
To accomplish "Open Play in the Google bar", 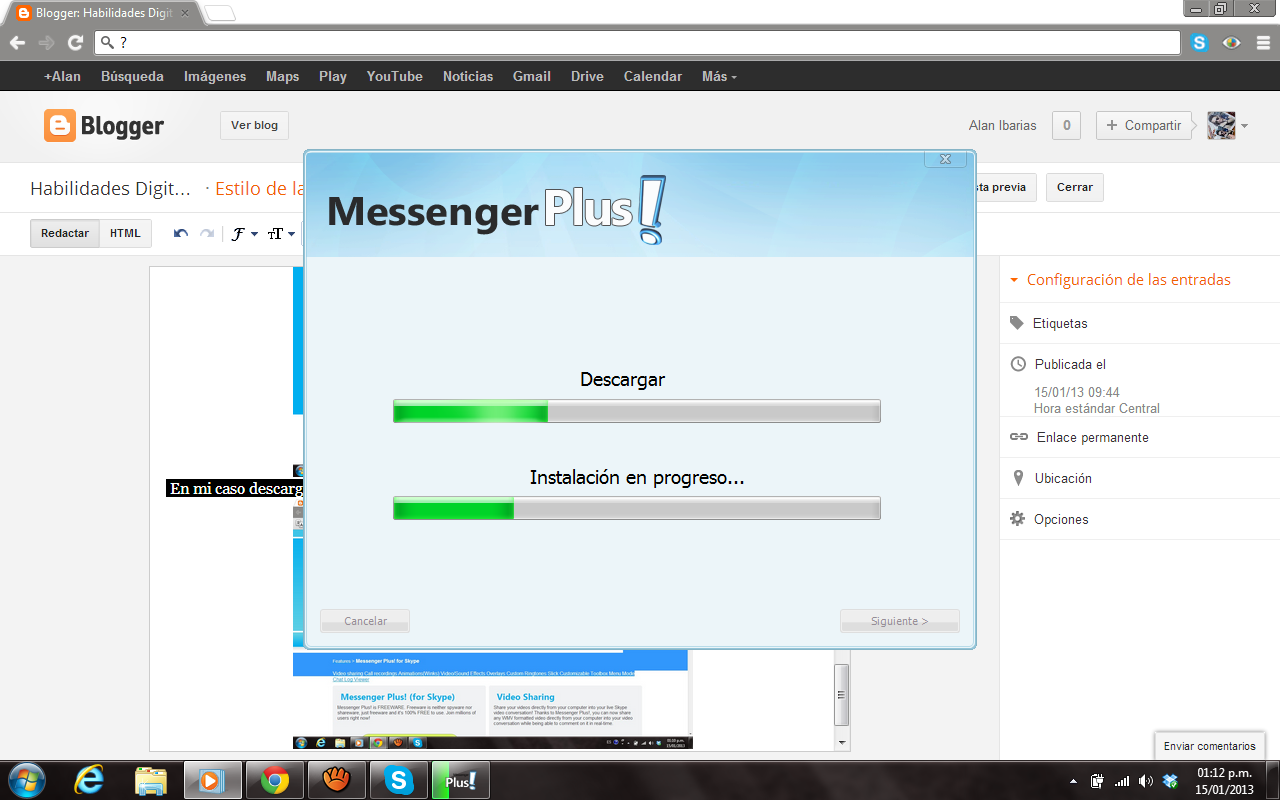I will coord(333,76).
